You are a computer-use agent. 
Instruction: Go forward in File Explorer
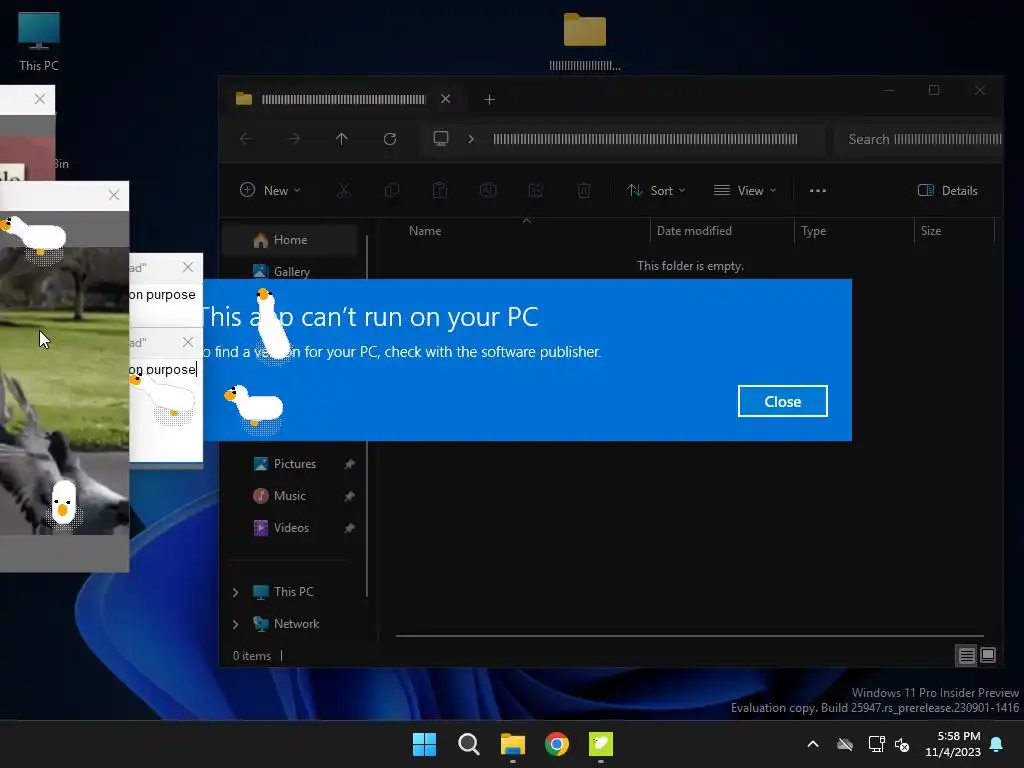(x=294, y=138)
